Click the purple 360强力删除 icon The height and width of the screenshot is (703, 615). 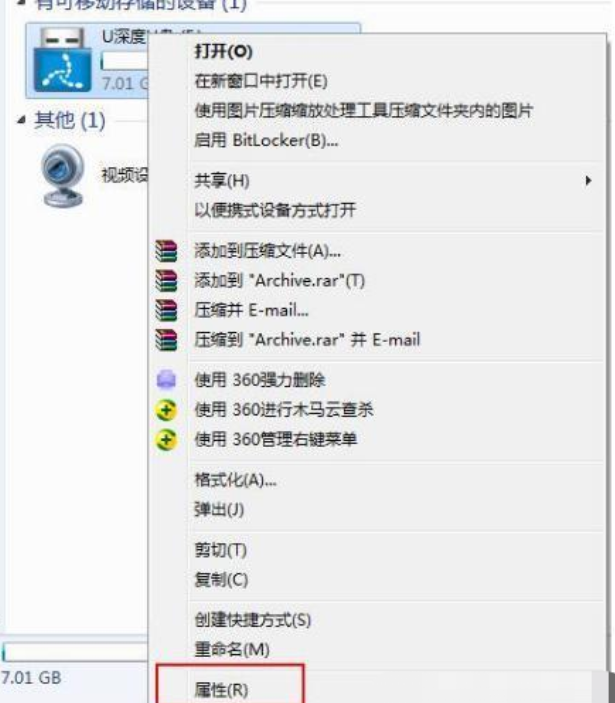point(166,380)
